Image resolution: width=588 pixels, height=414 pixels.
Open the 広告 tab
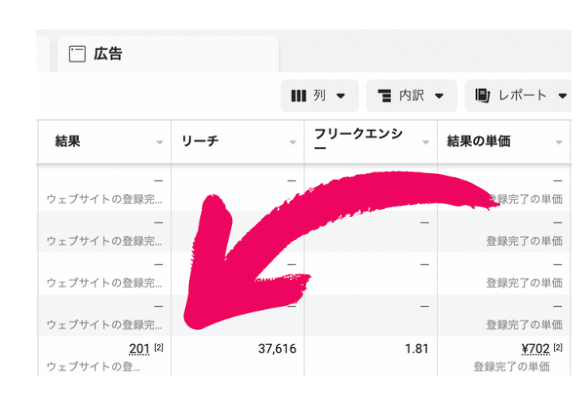tap(168, 54)
